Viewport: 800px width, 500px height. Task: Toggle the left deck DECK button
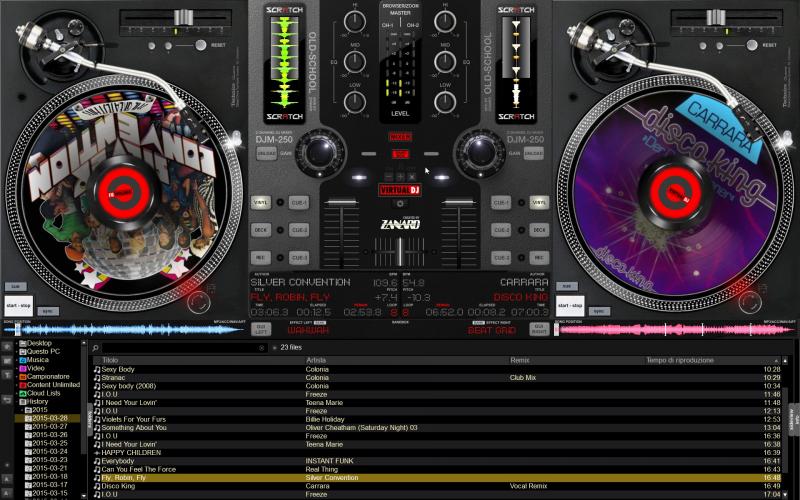click(261, 230)
